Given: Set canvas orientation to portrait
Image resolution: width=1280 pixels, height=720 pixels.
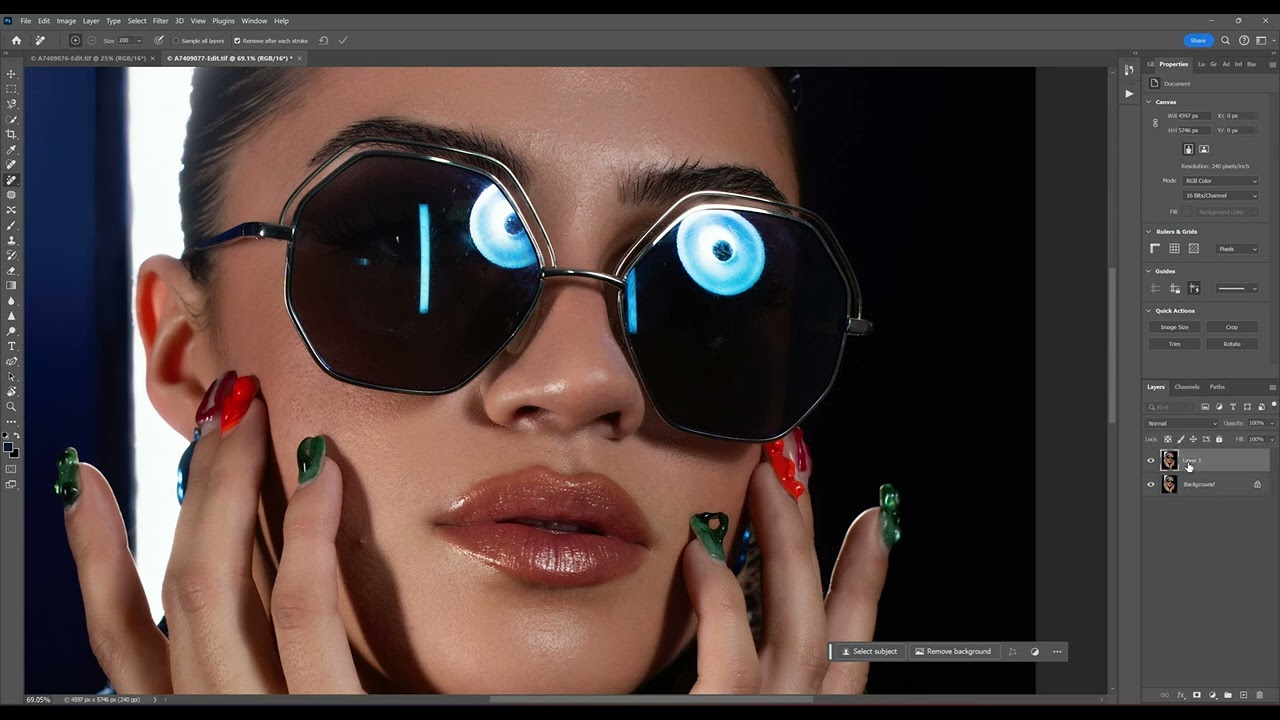Looking at the screenshot, I should coord(1188,149).
